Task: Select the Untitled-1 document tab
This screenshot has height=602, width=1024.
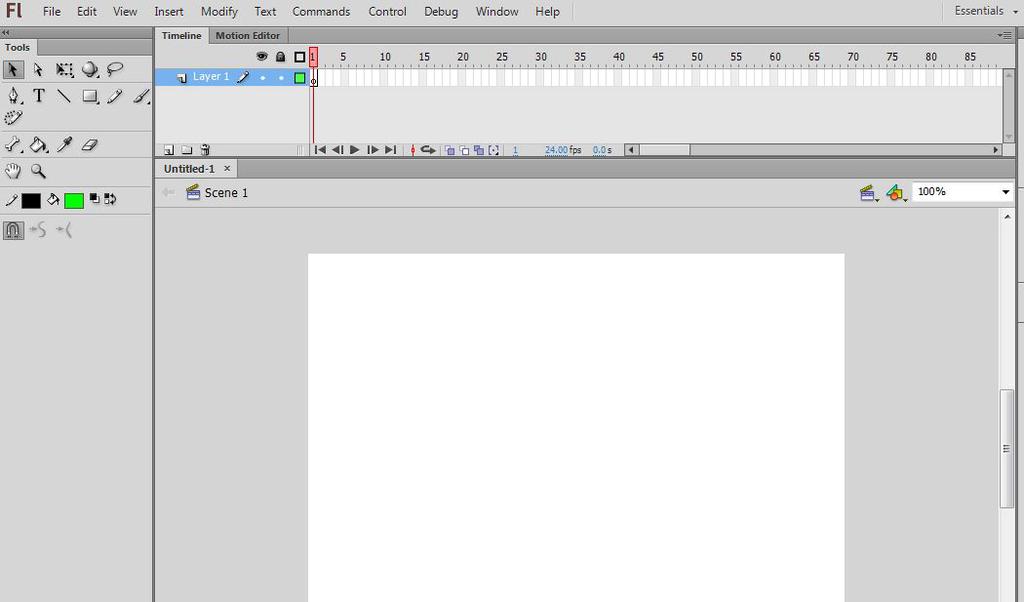Action: (189, 168)
